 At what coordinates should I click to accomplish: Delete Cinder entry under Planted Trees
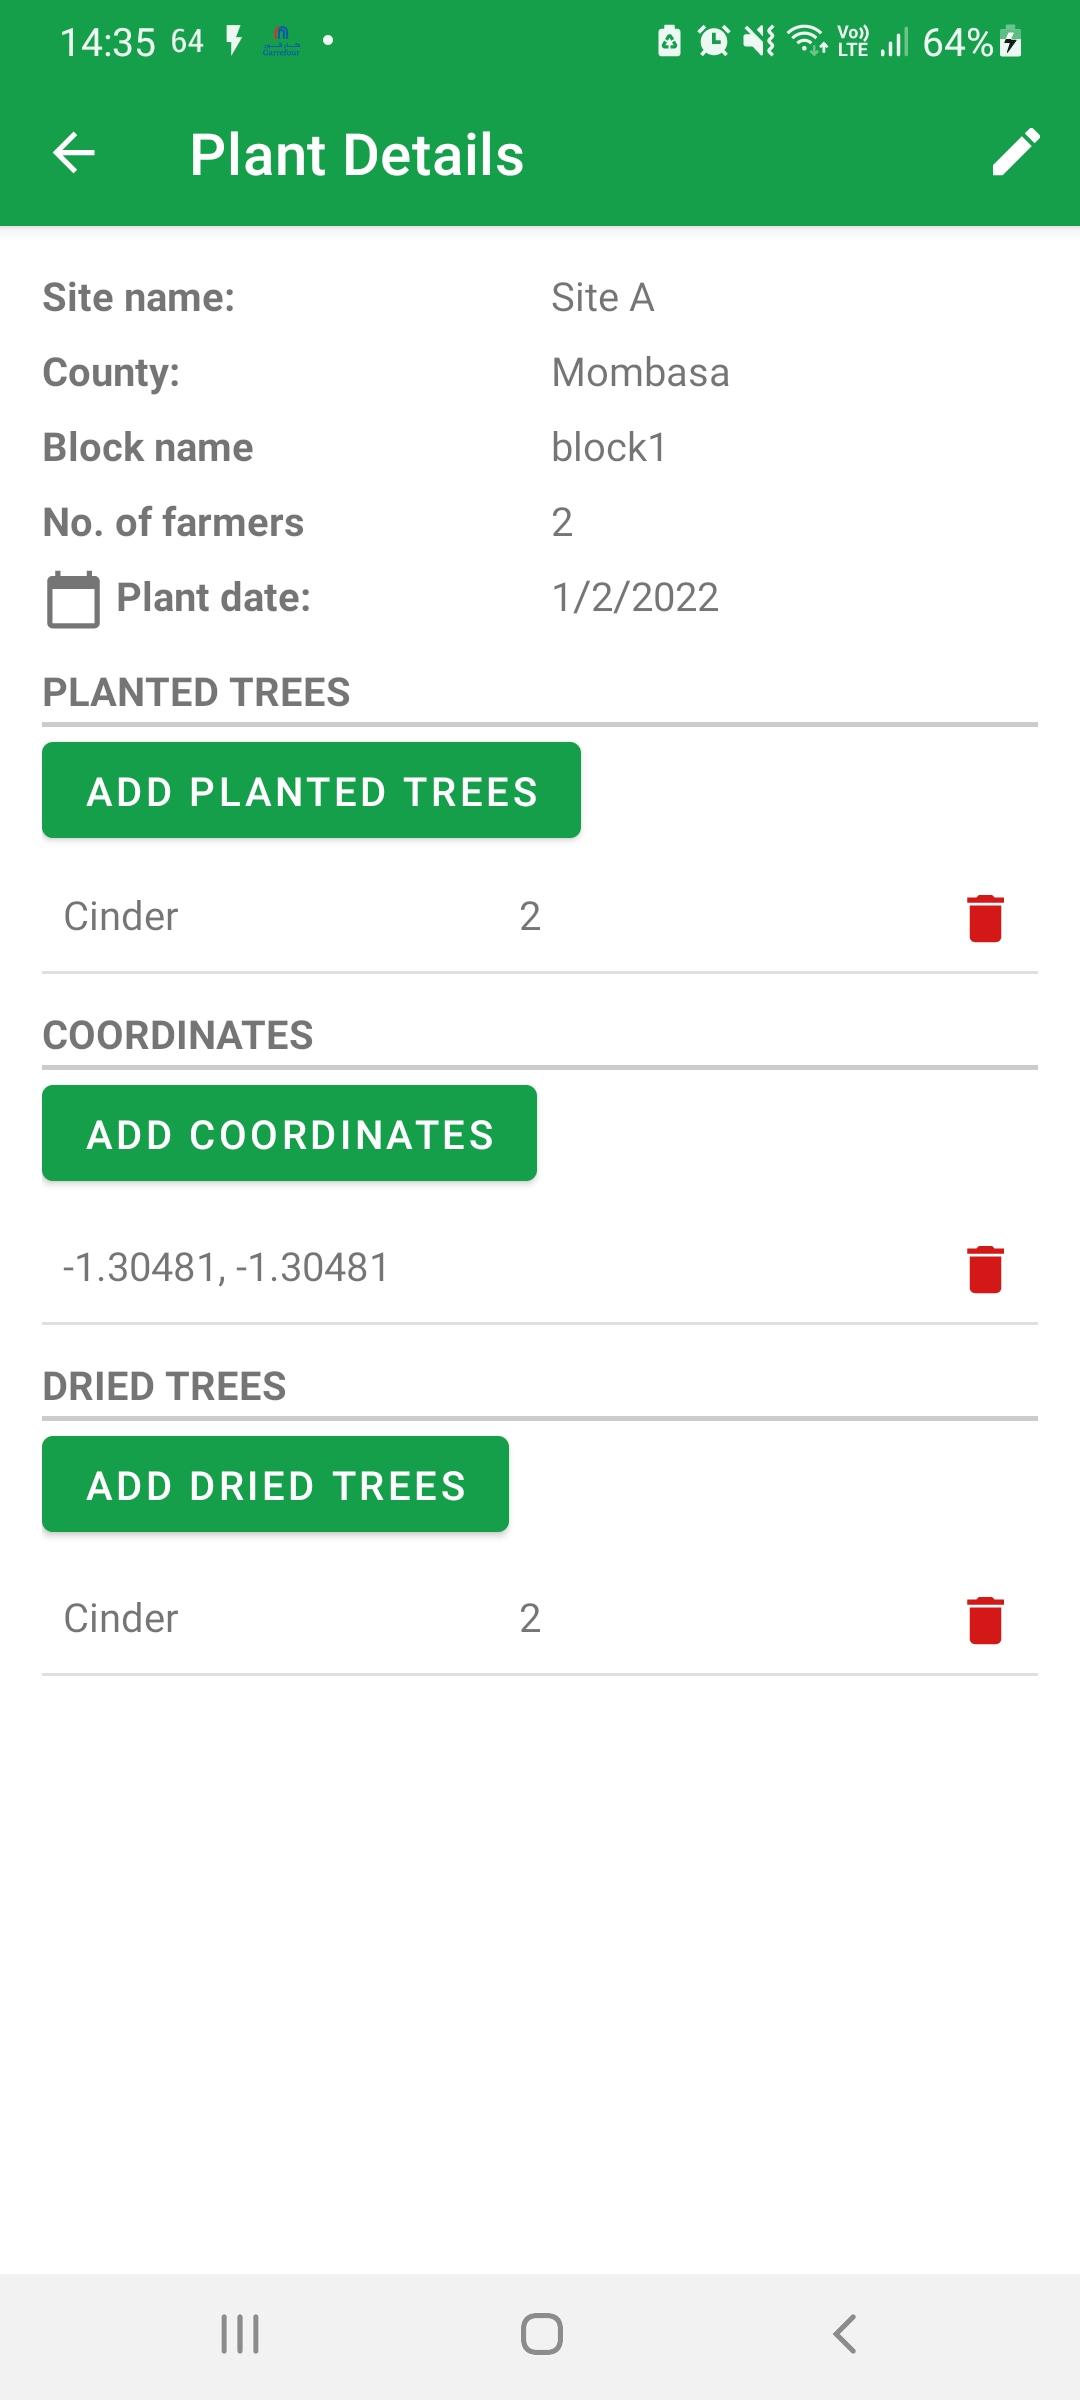click(x=985, y=918)
